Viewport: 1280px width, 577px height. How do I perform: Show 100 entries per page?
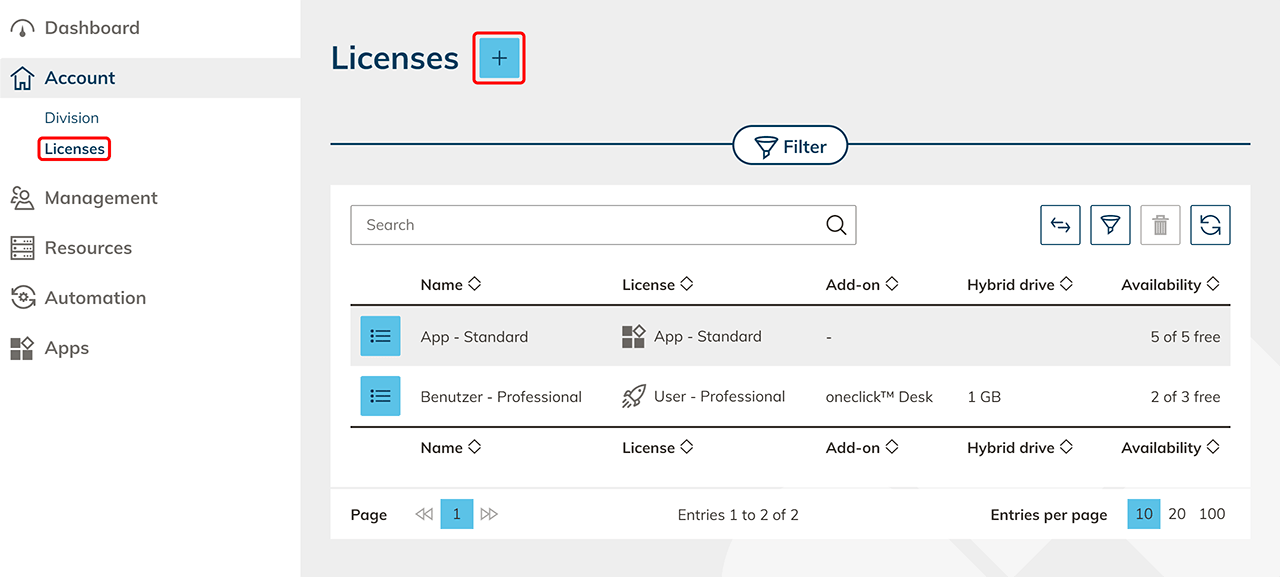[x=1212, y=514]
